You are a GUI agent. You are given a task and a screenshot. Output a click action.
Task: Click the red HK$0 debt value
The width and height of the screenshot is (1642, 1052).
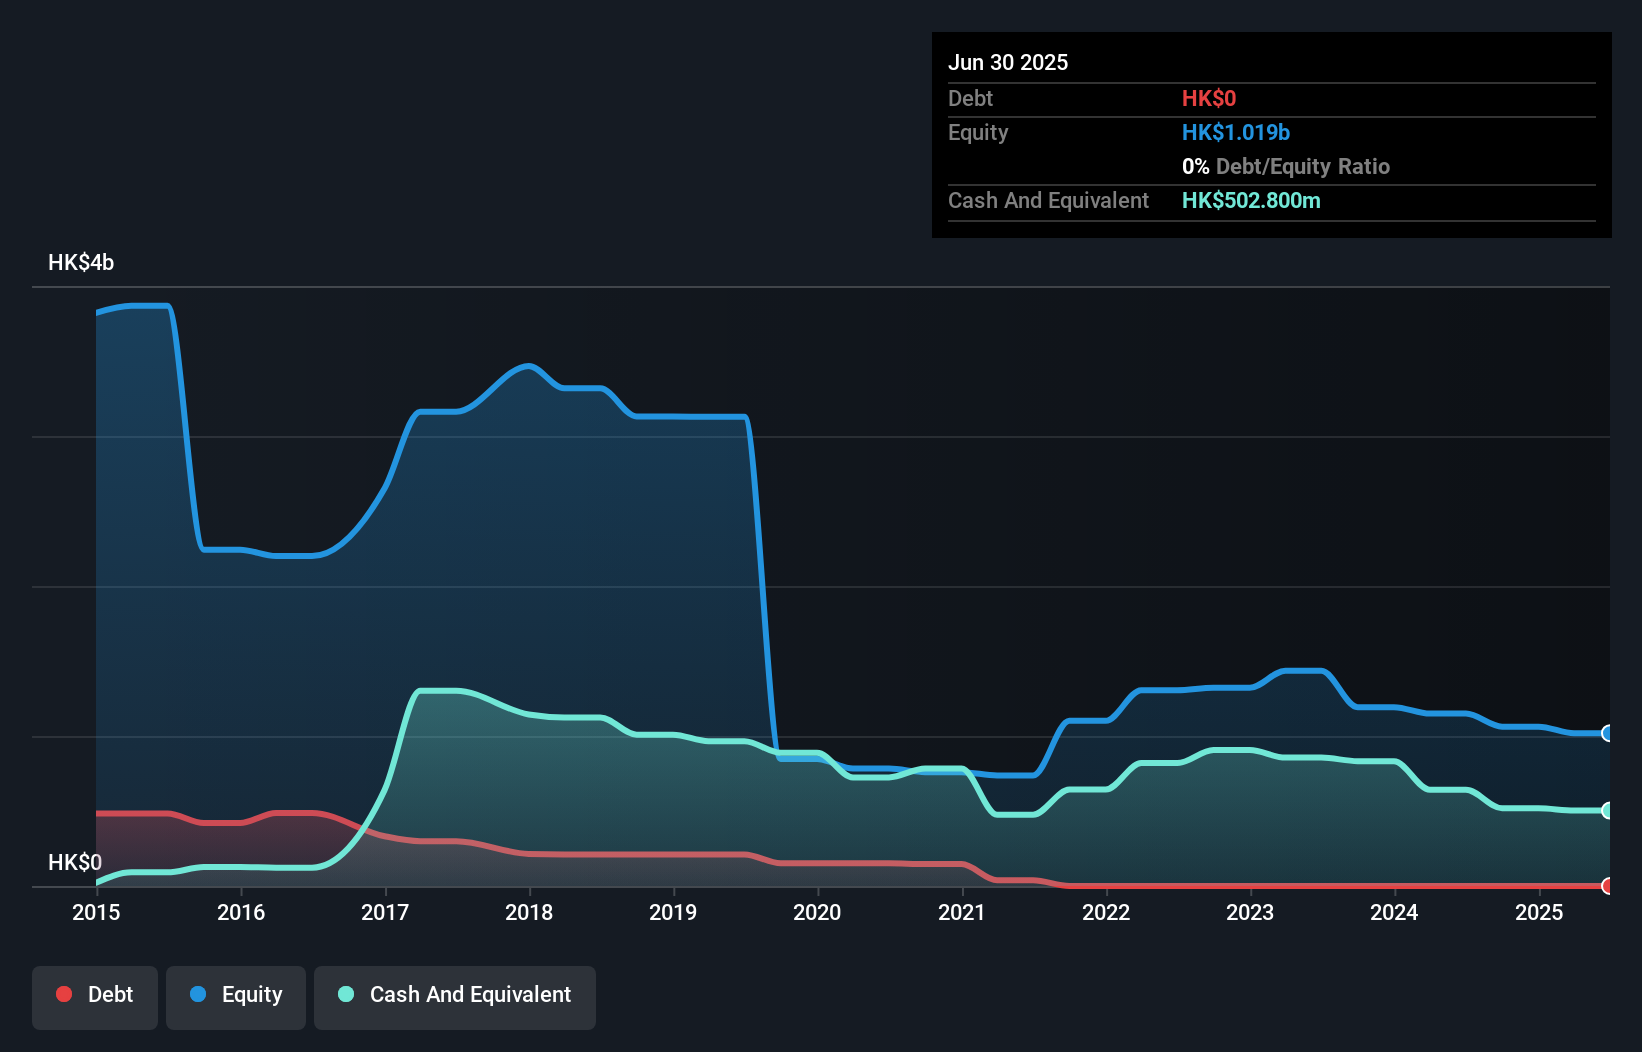[x=1209, y=98]
